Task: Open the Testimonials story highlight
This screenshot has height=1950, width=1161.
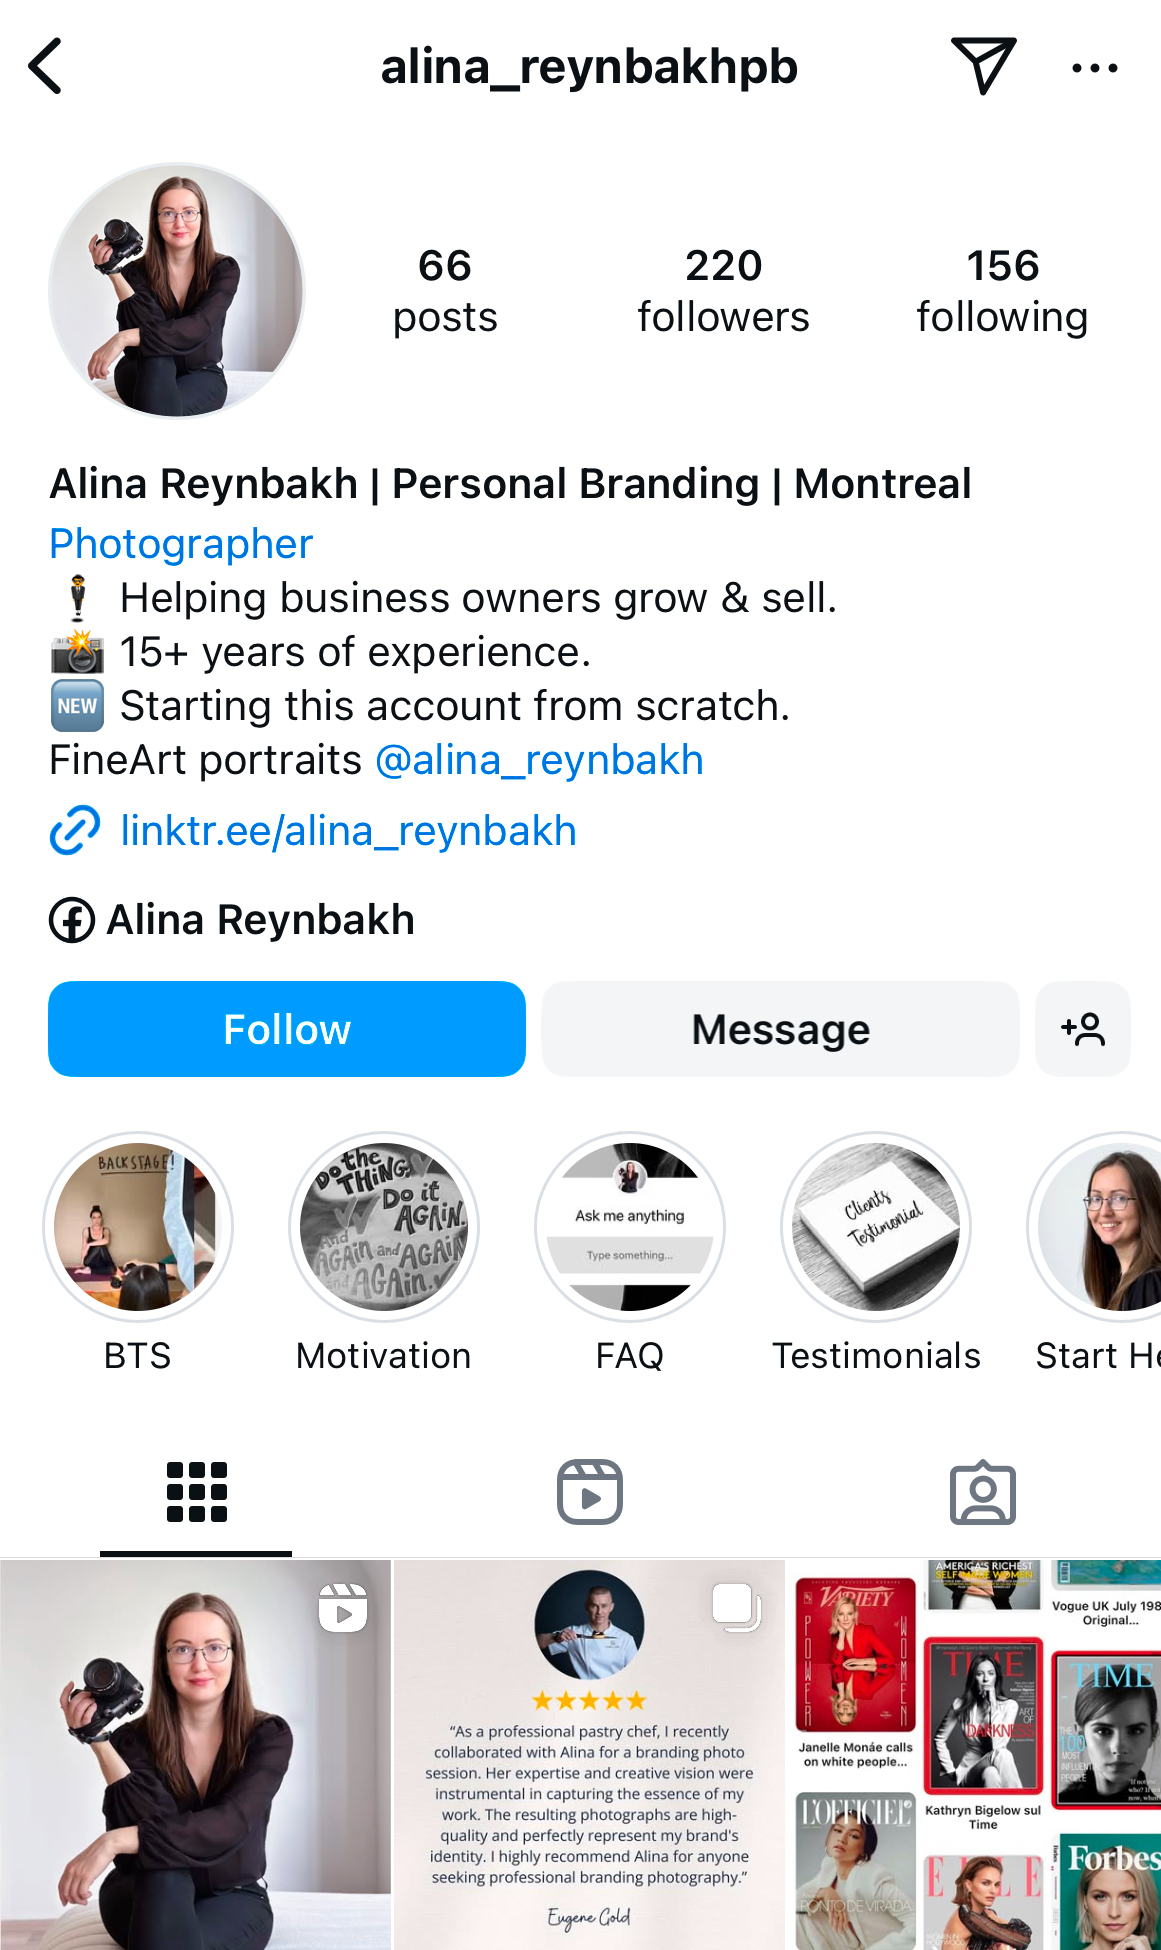Action: [876, 1227]
